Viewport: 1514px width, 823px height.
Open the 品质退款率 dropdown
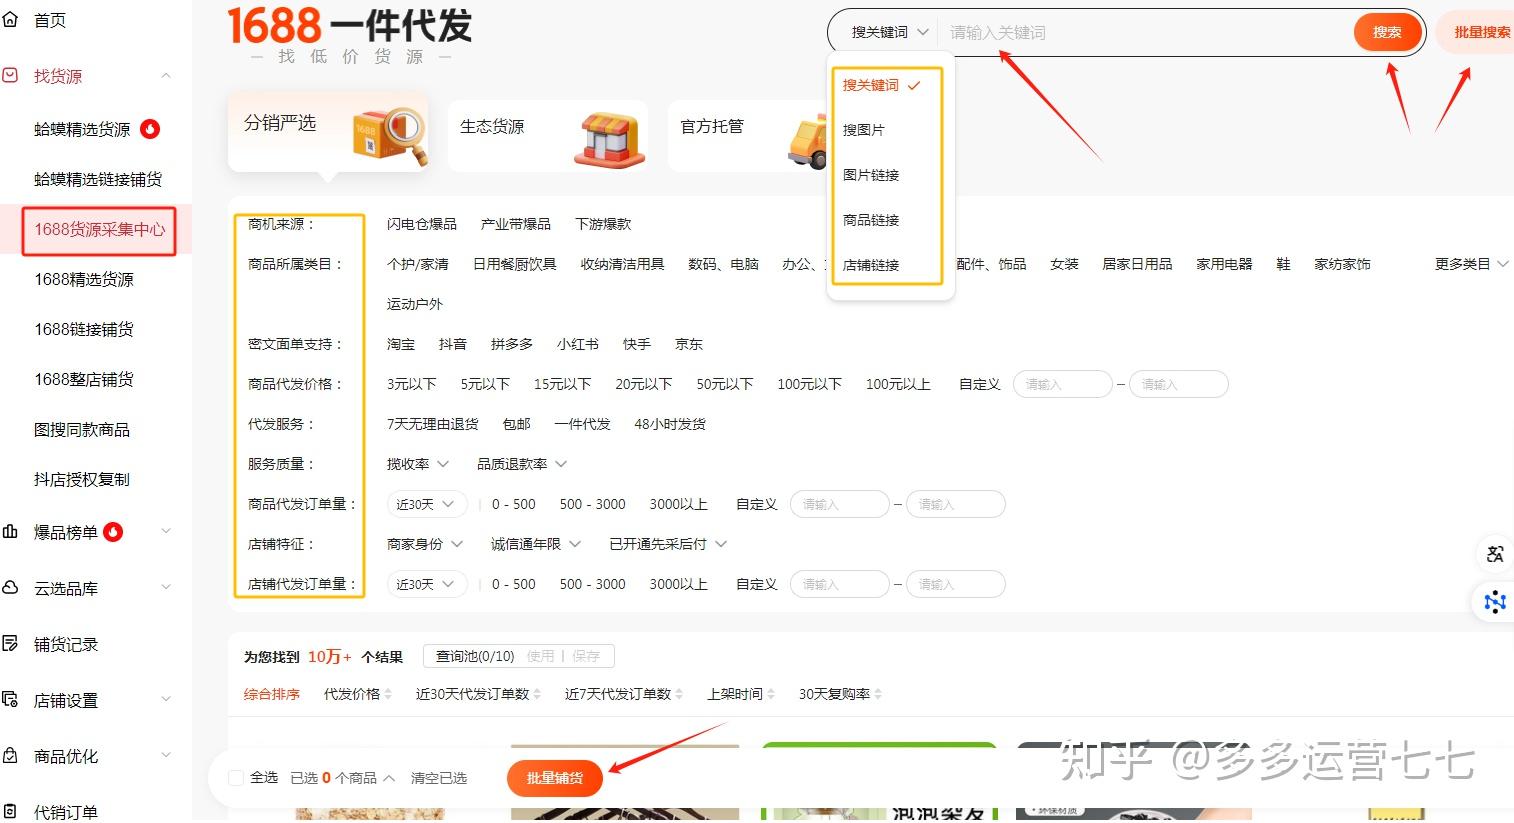(x=522, y=464)
